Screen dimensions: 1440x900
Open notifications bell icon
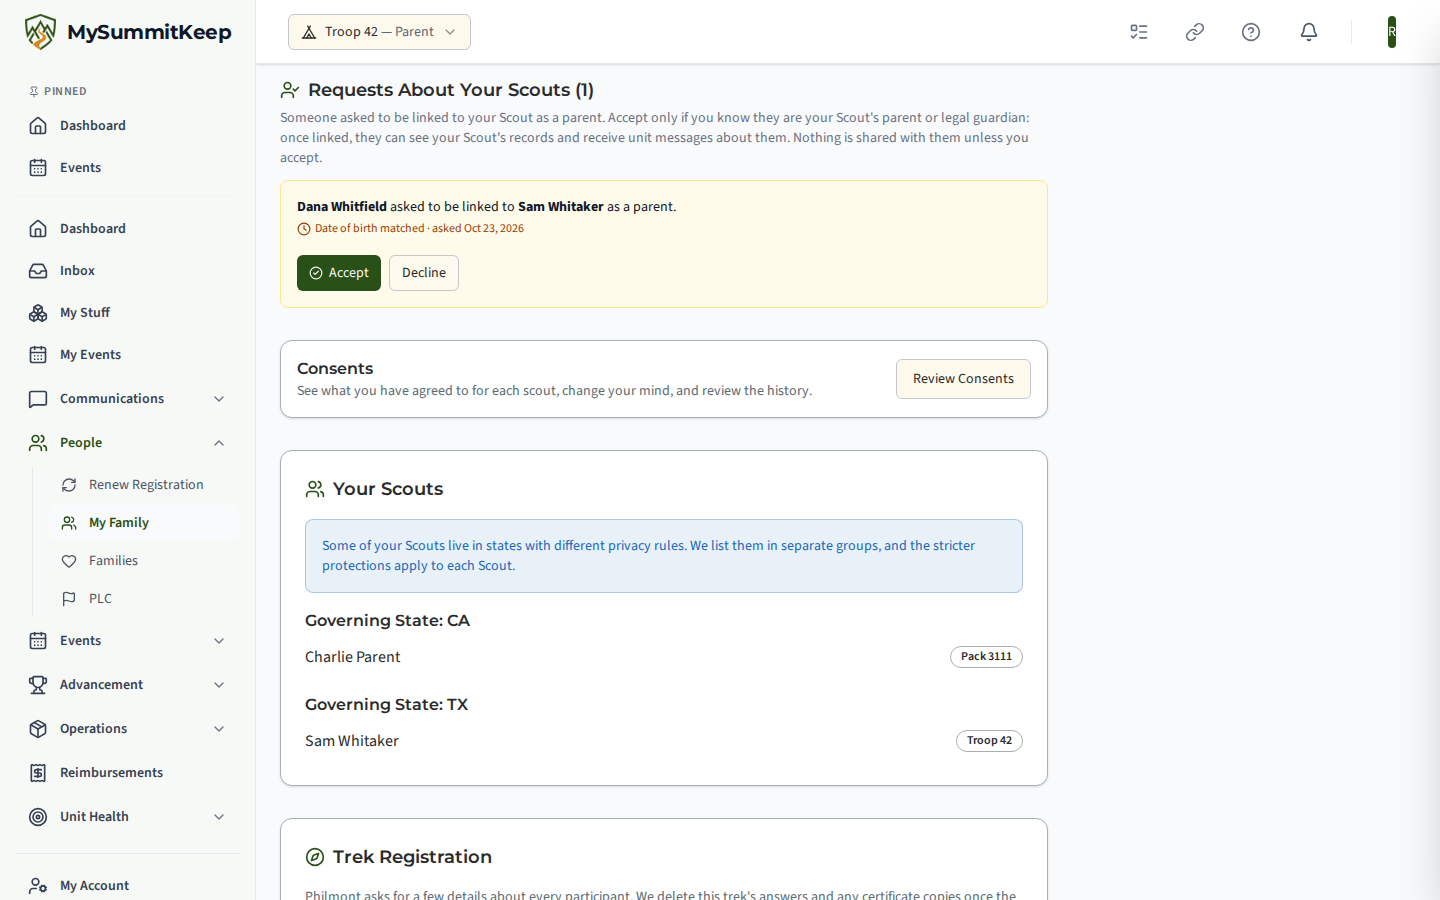pos(1309,32)
